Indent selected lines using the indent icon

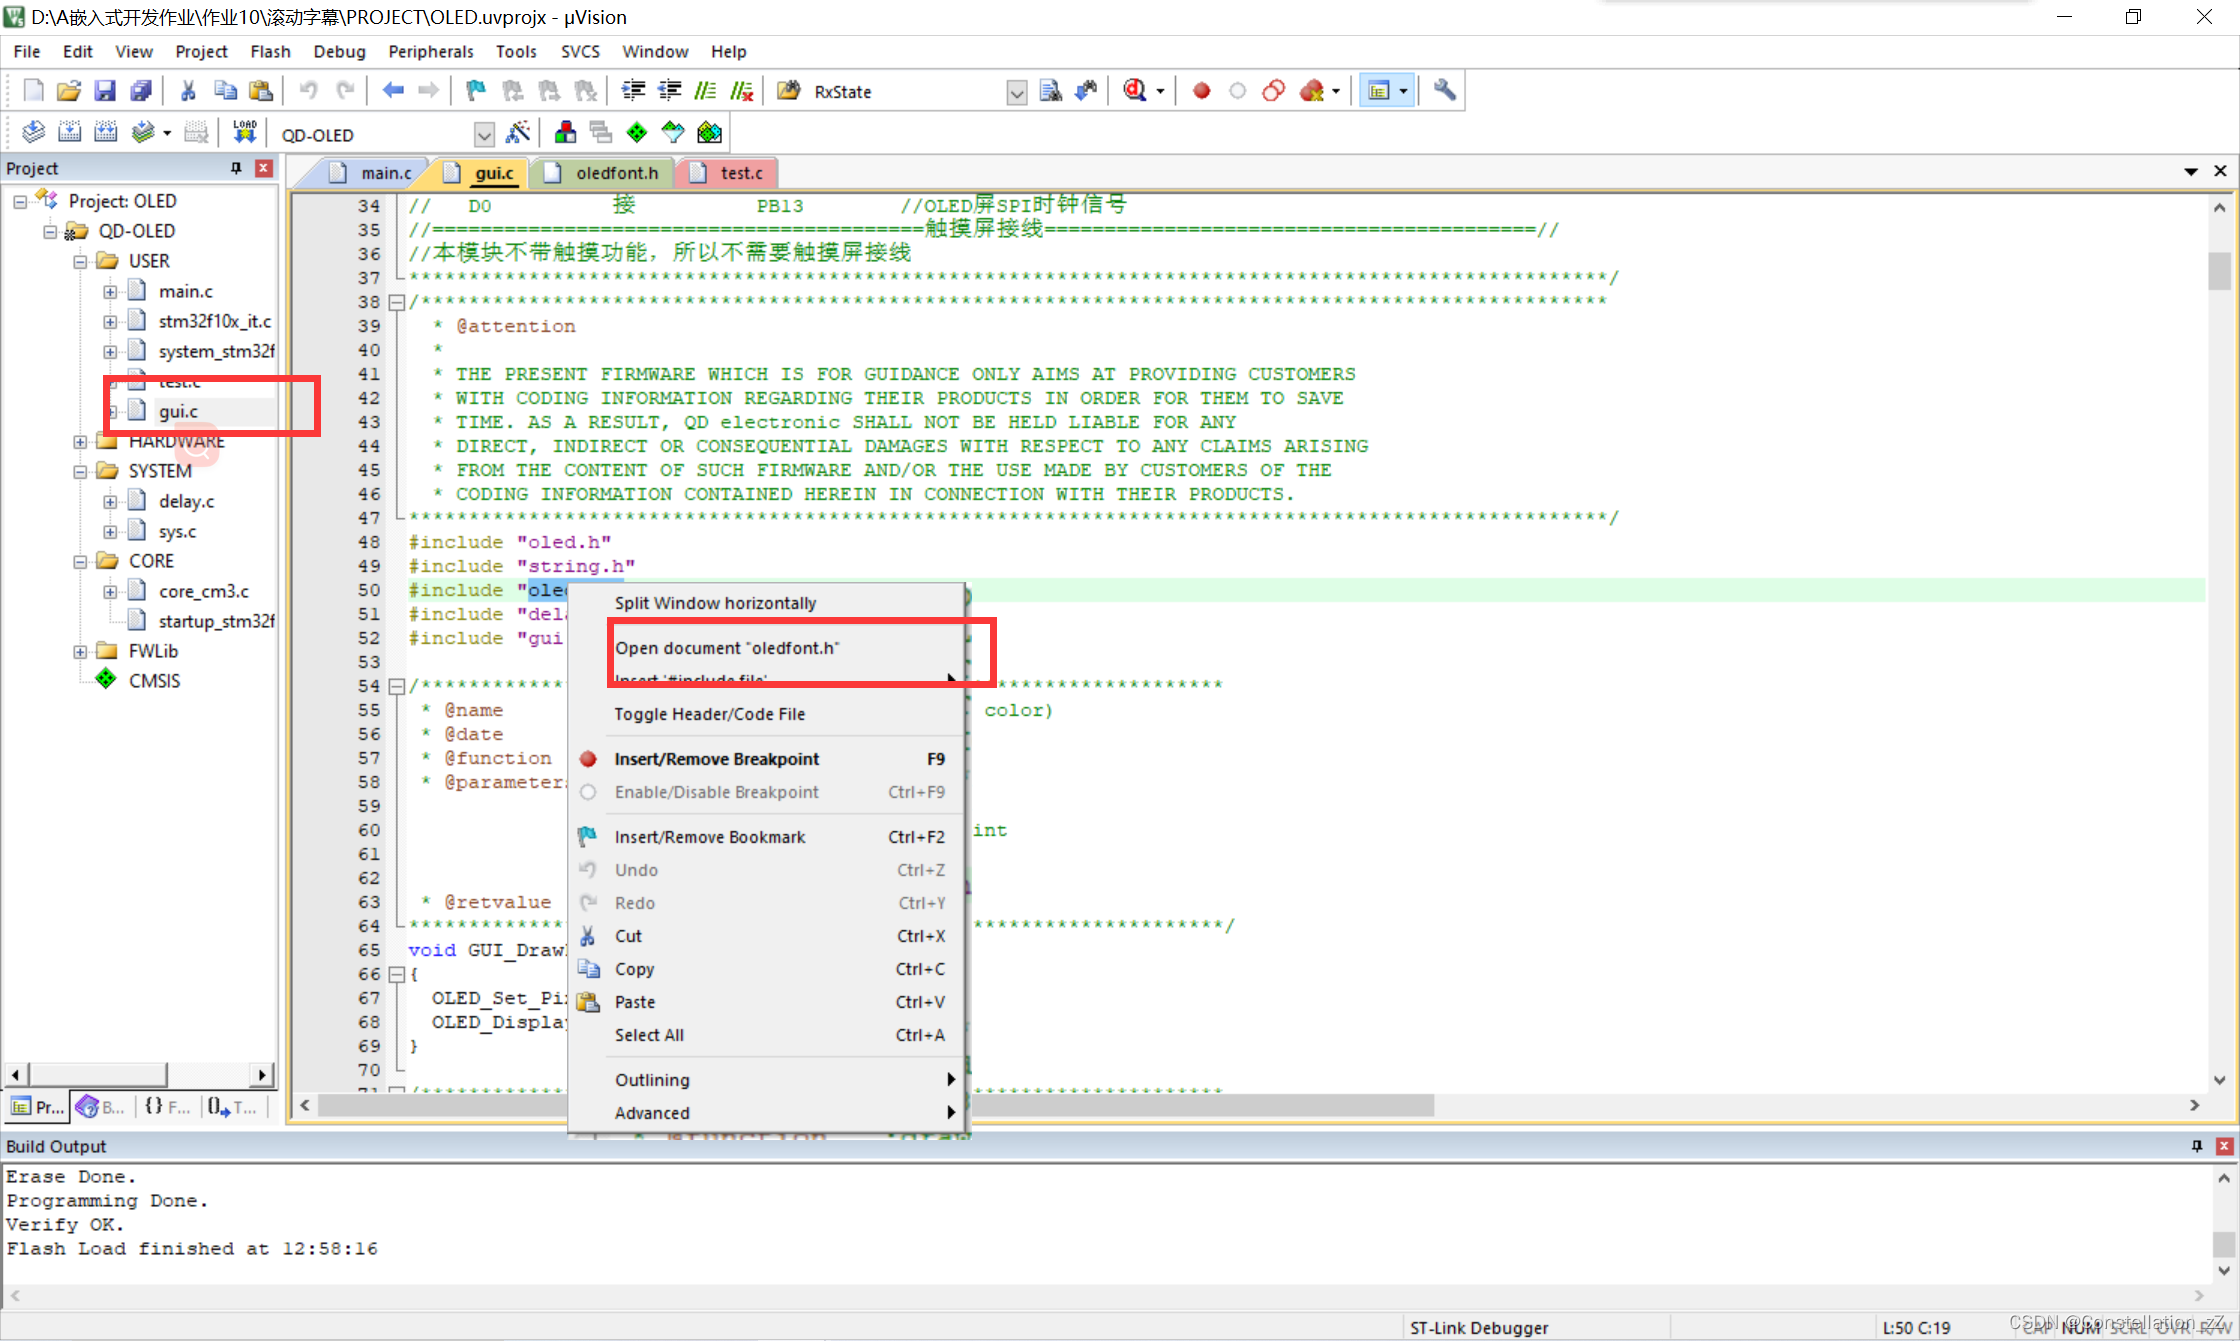coord(633,91)
